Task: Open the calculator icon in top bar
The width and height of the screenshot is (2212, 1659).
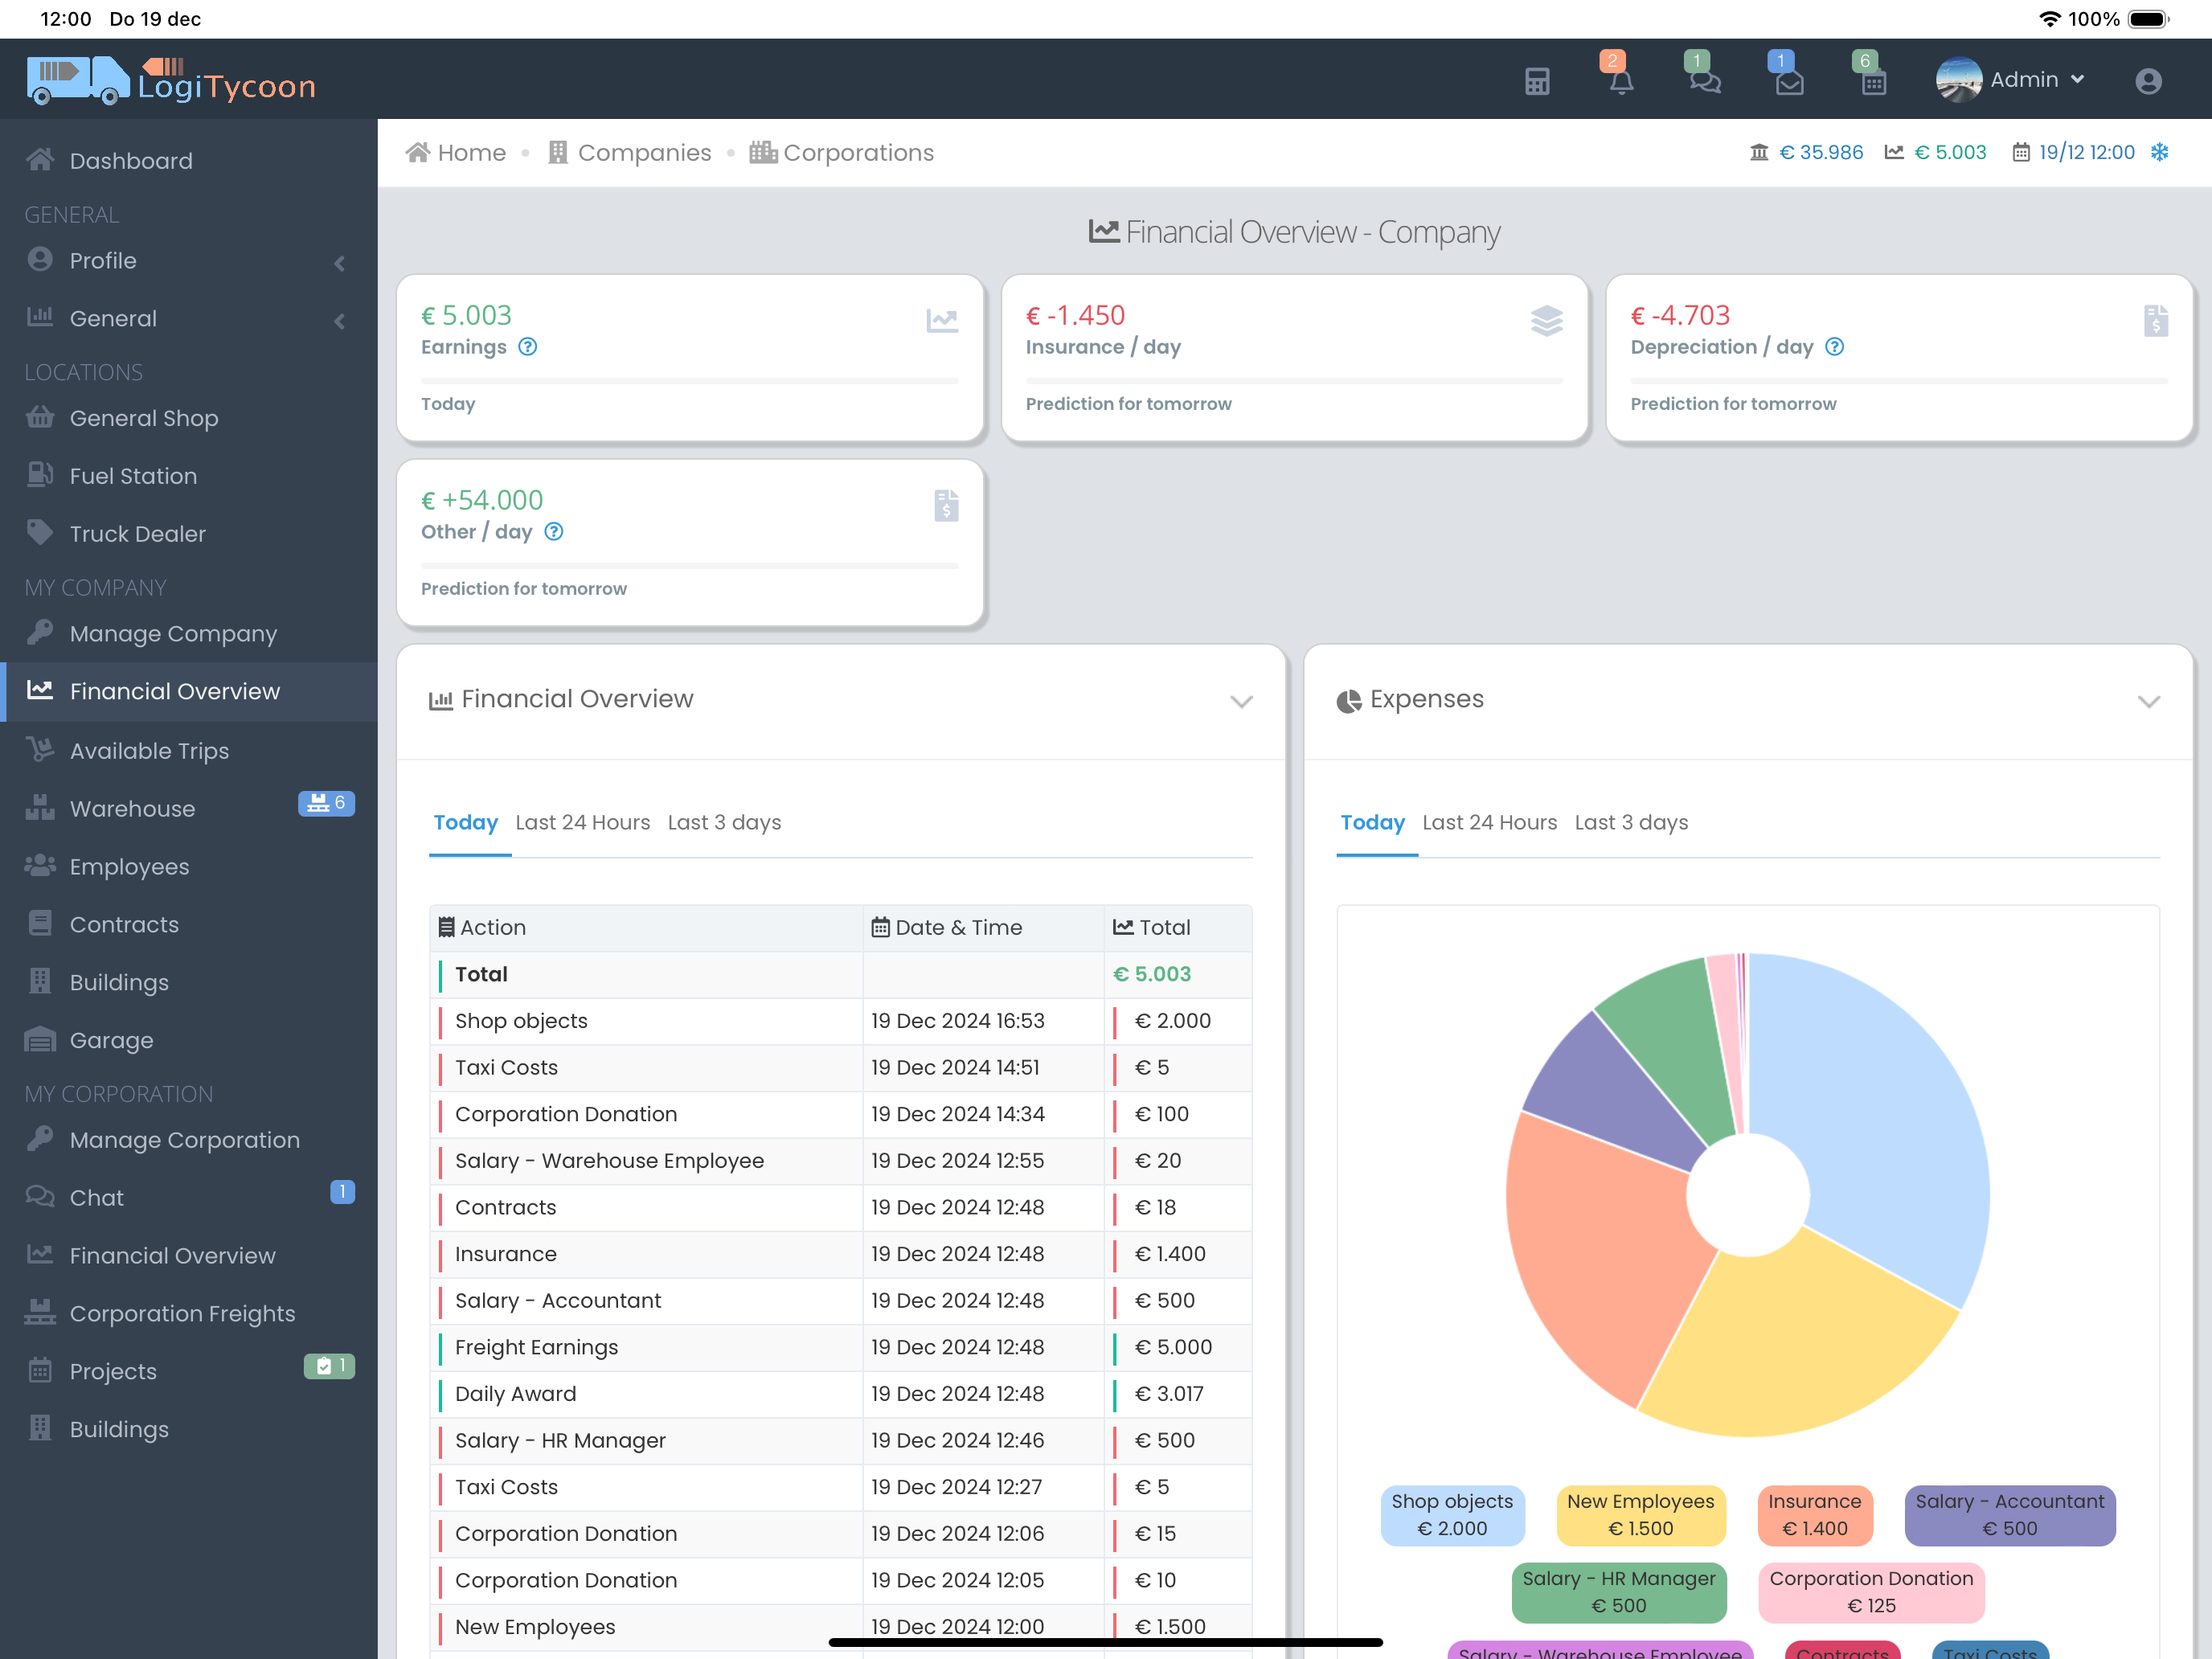Action: (1537, 81)
